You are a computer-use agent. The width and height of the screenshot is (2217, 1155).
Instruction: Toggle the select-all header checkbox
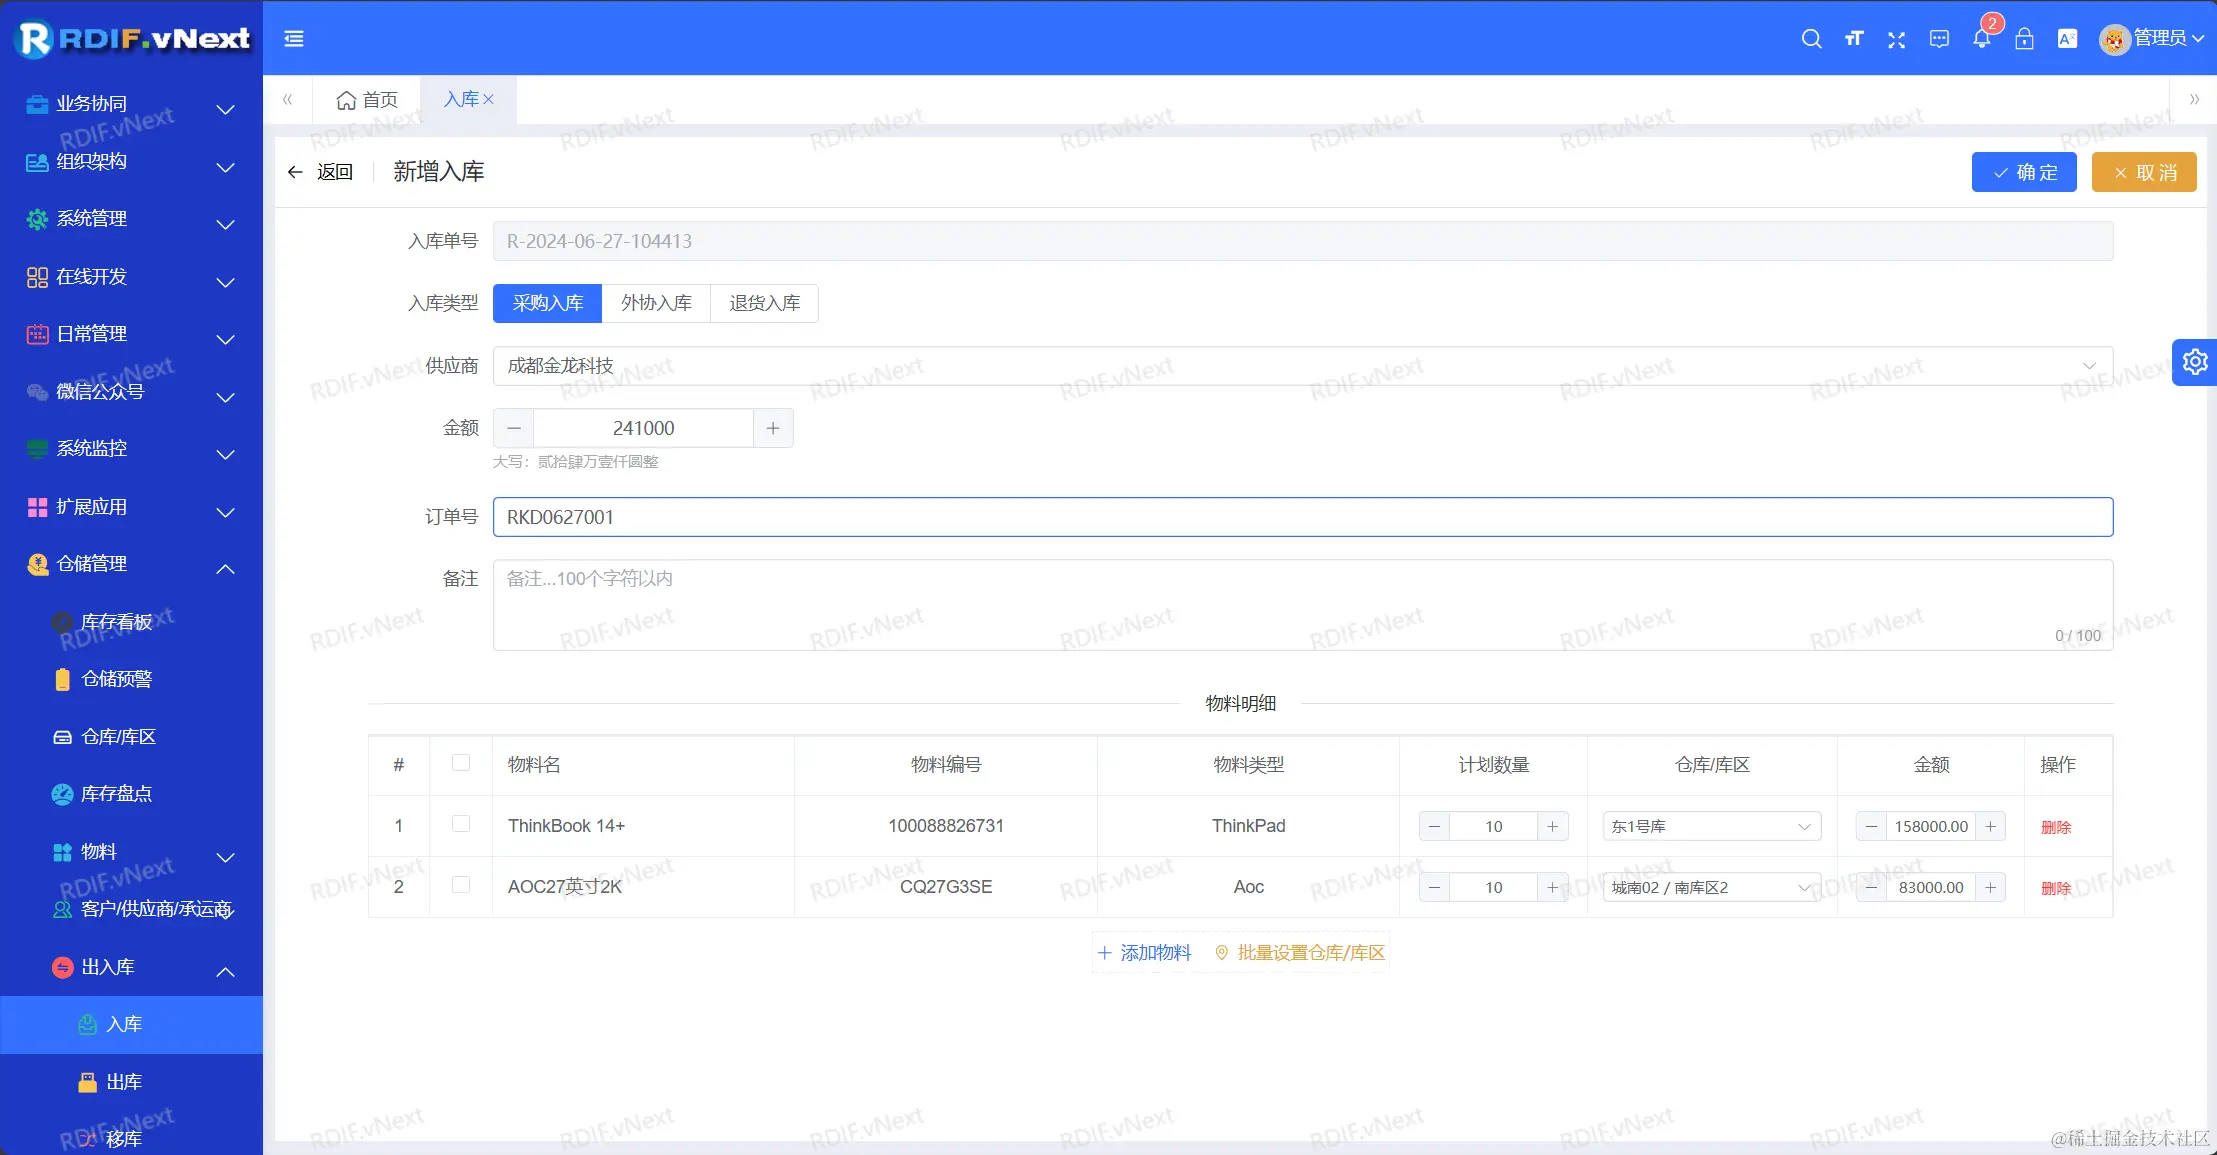(x=461, y=763)
